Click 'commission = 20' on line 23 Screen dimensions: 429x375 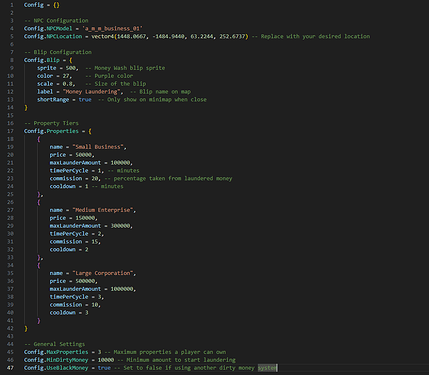(74, 179)
